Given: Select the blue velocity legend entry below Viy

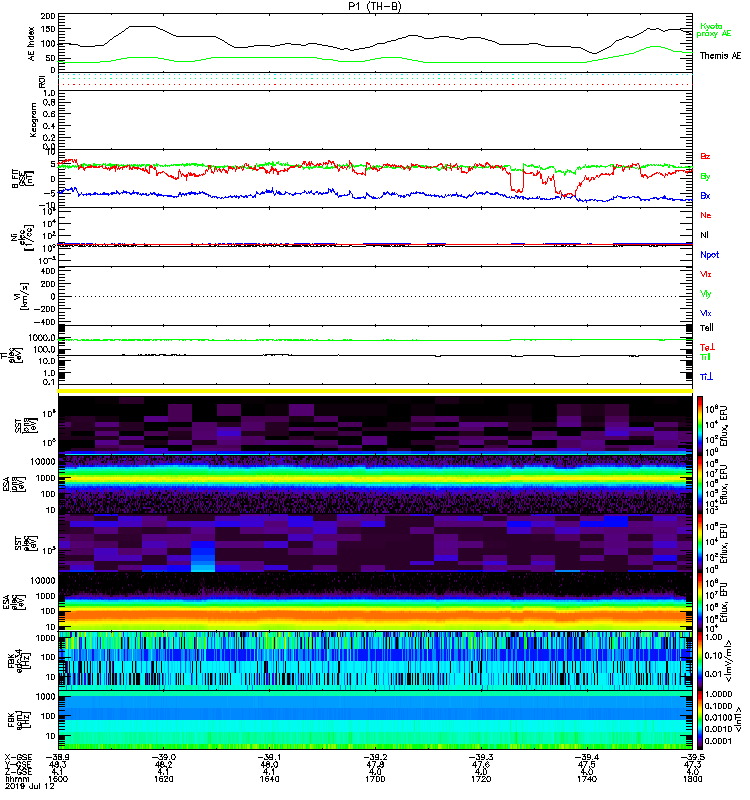Looking at the screenshot, I should tap(706, 313).
